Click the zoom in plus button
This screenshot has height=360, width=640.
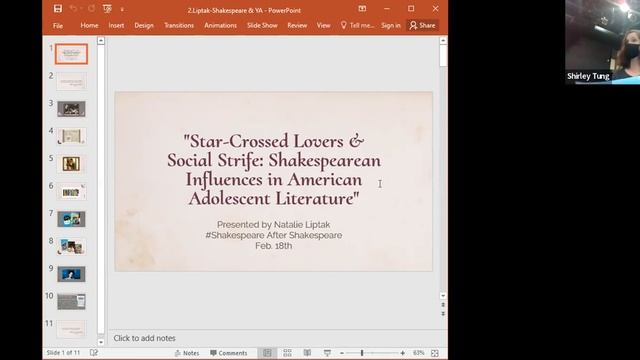point(402,353)
